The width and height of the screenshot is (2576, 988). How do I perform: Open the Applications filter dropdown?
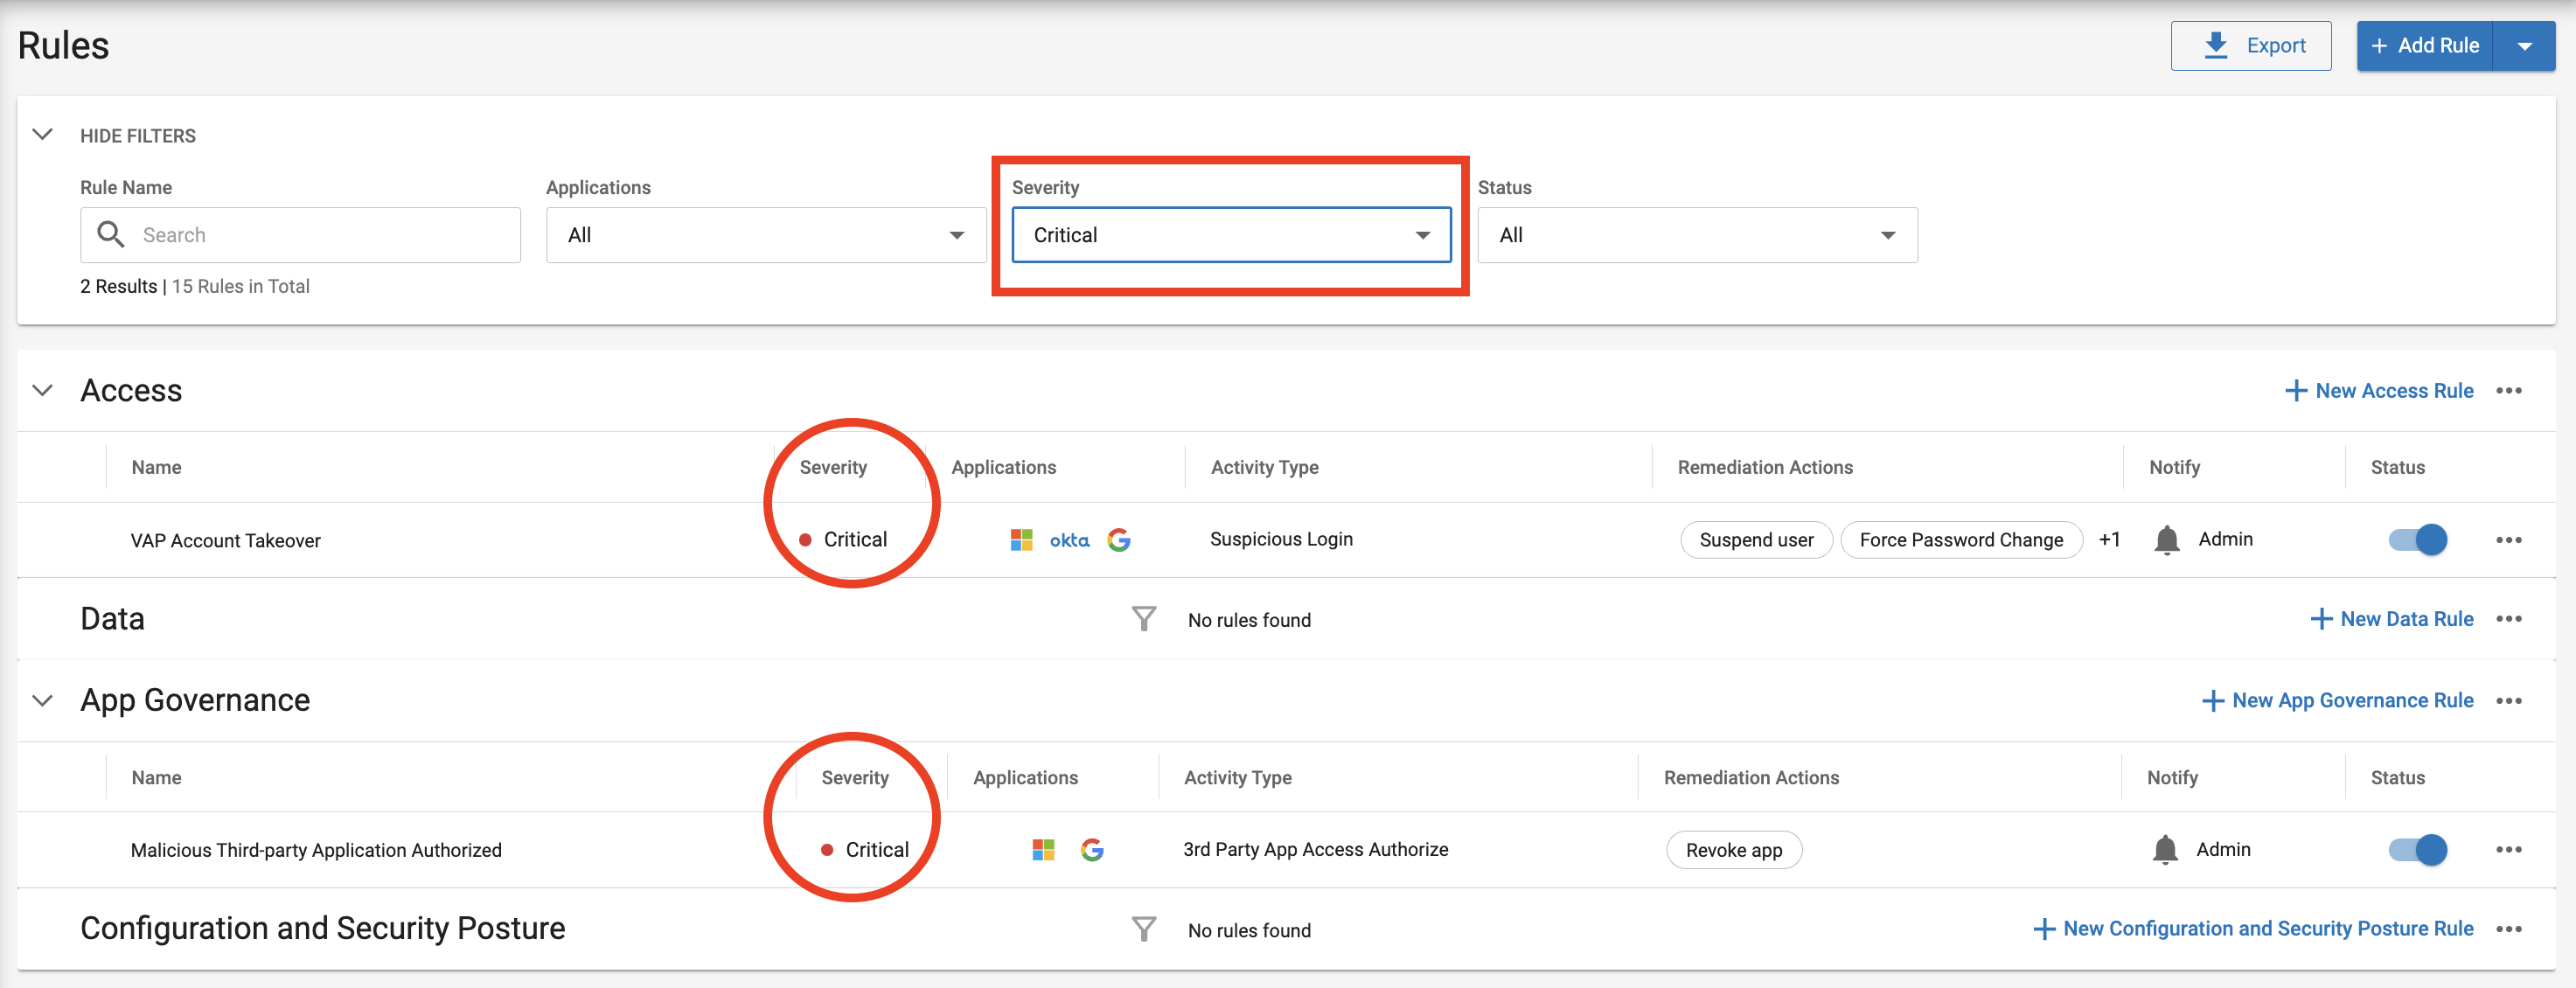pos(765,234)
